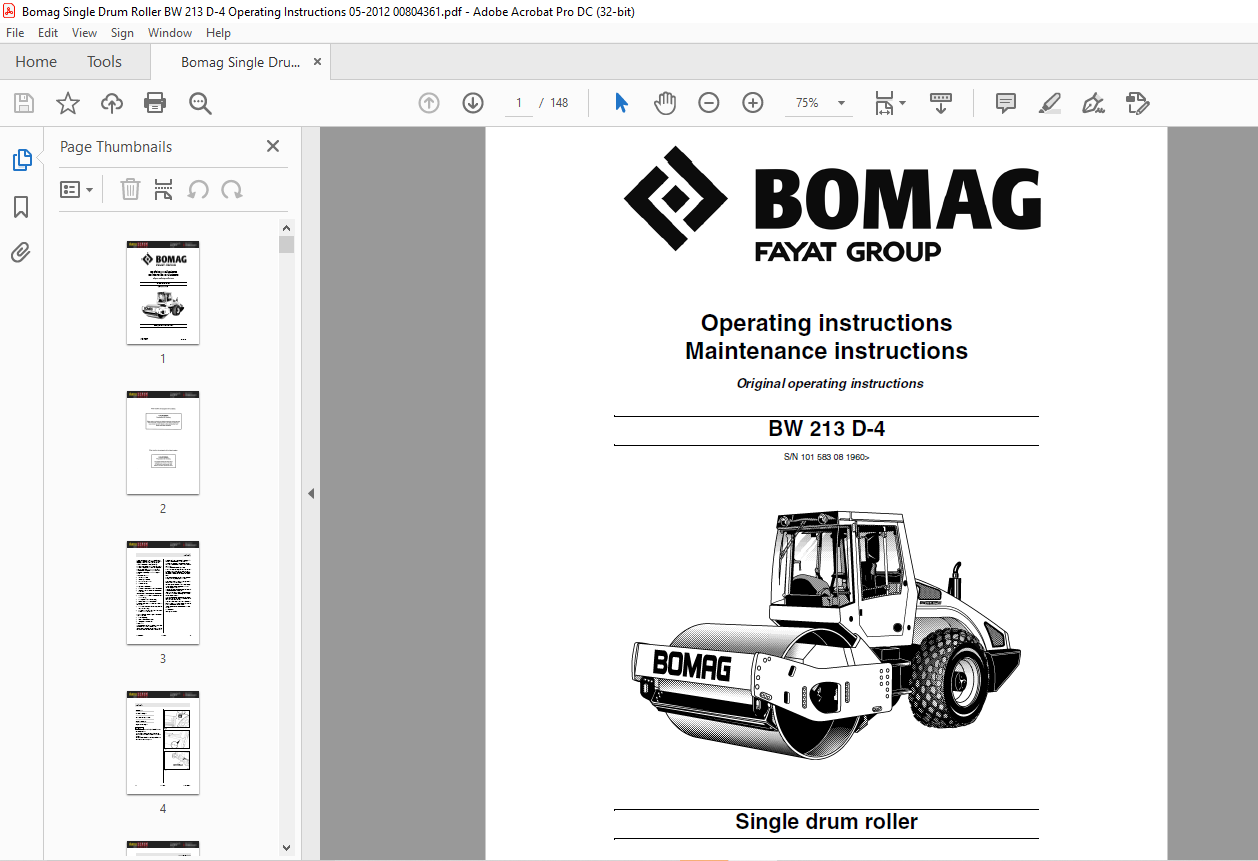Click 'Operating instructions' title text
The width and height of the screenshot is (1258, 861).
coord(826,323)
